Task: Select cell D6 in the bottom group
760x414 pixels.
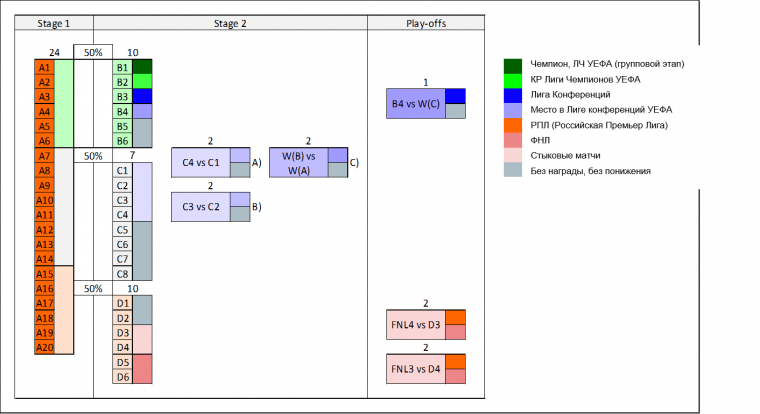Action: point(122,377)
